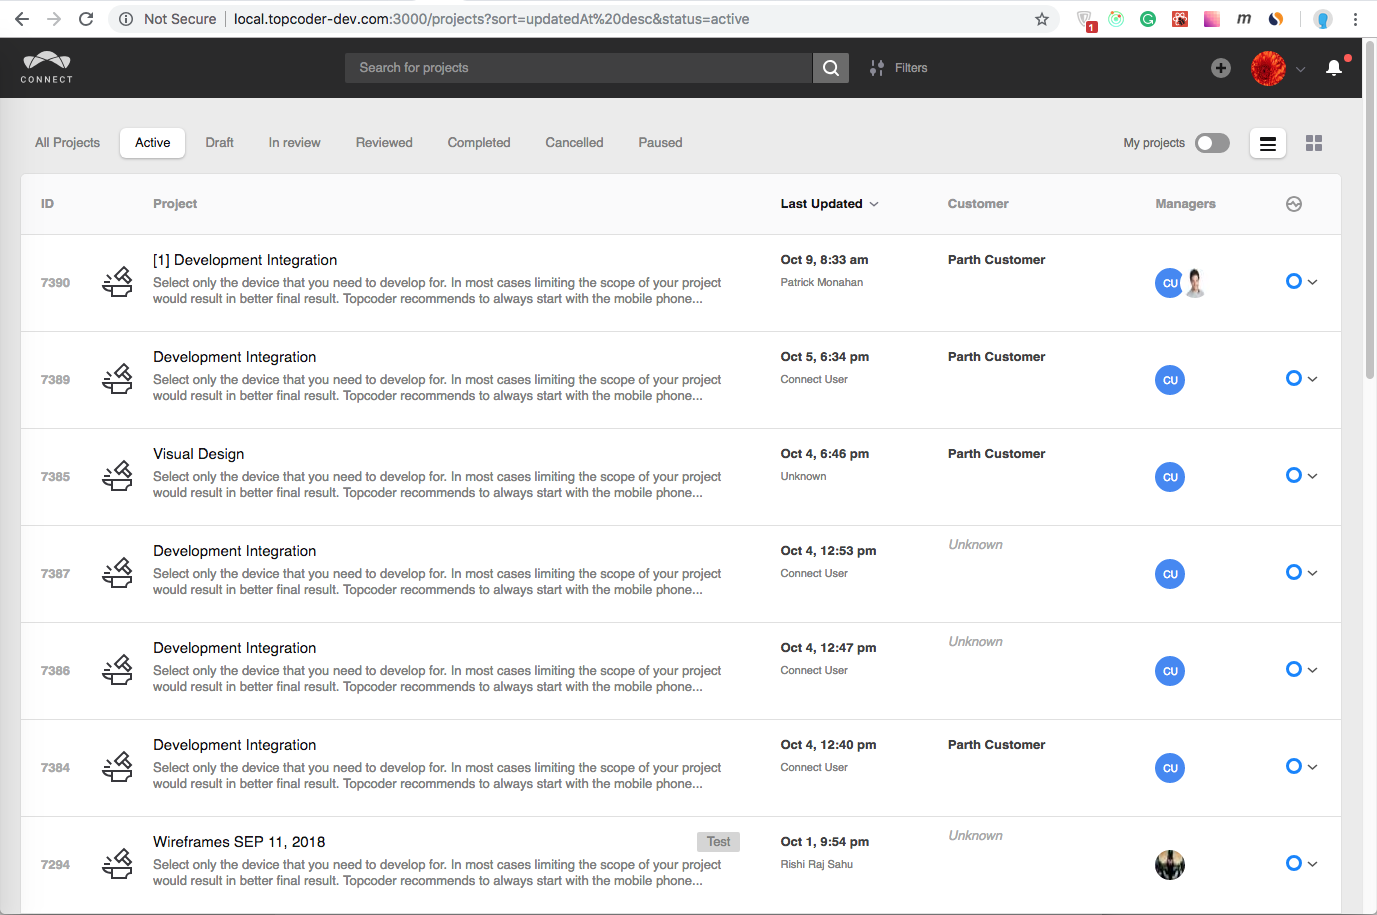Open the Filters panel
This screenshot has width=1377, height=915.
click(898, 68)
